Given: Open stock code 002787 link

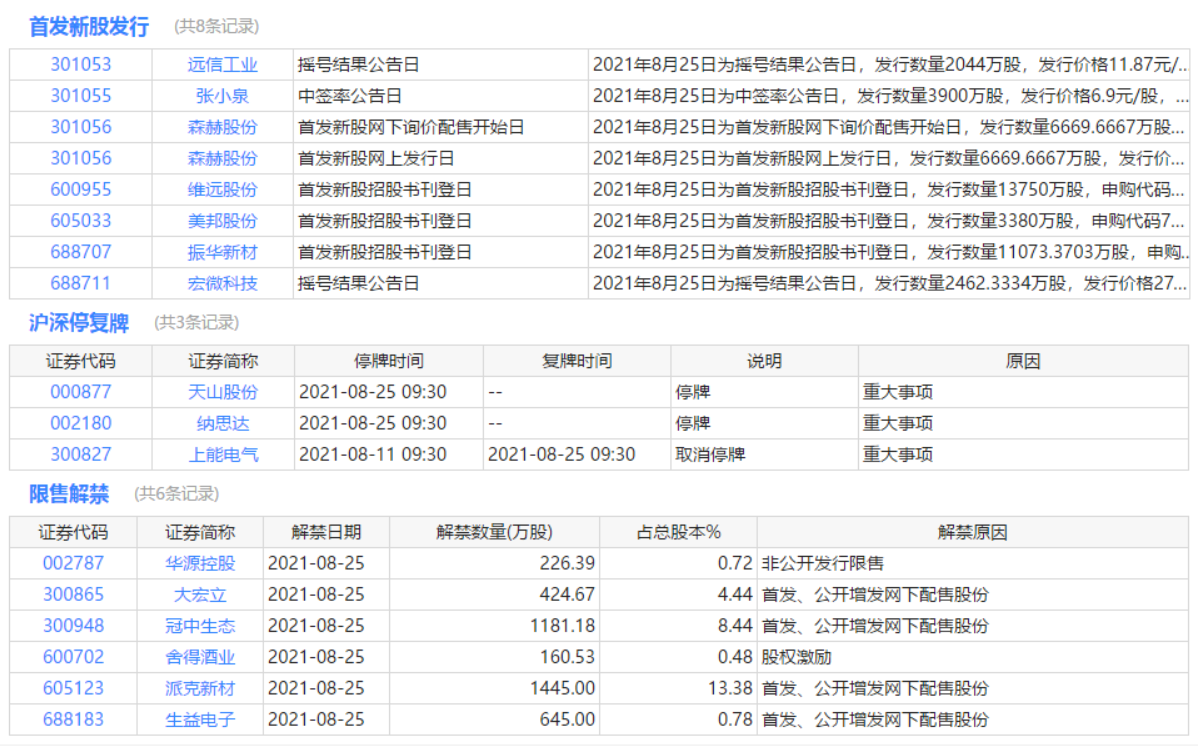Looking at the screenshot, I should pyautogui.click(x=73, y=563).
